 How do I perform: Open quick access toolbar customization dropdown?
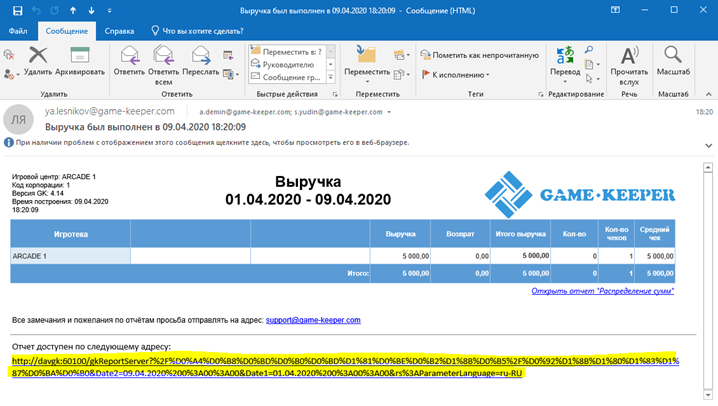point(109,11)
